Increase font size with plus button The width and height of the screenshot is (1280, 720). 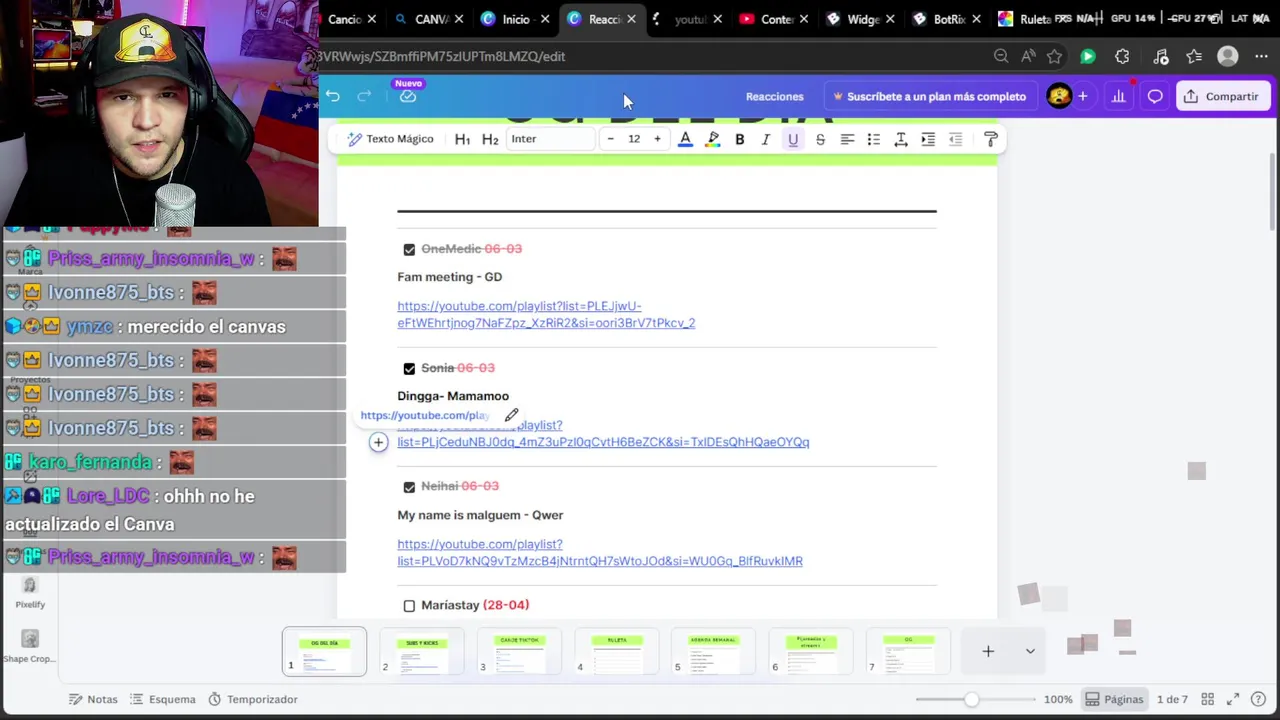point(657,139)
